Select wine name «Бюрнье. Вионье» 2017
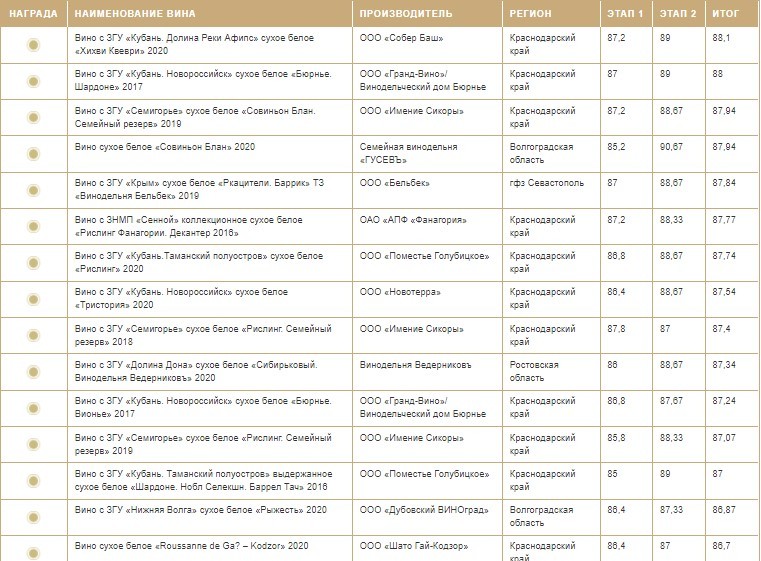This screenshot has height=561, width=761. point(203,407)
